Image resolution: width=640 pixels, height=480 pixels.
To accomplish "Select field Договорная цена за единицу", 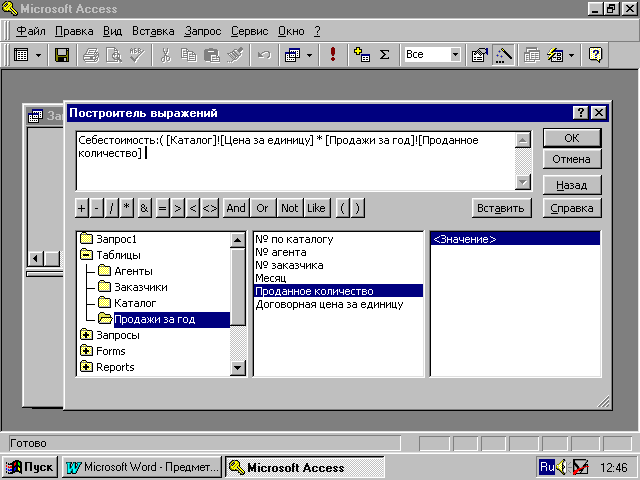I will coord(329,304).
